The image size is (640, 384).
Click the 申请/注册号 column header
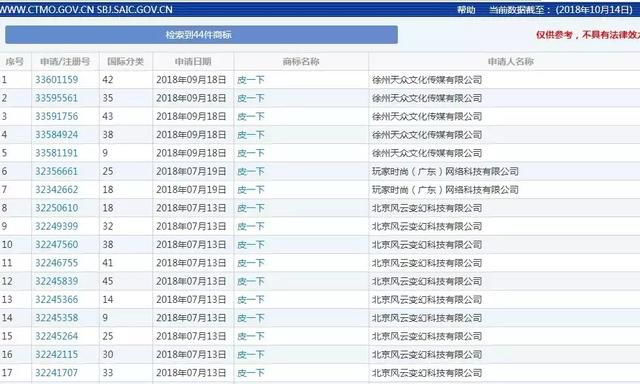[65, 62]
